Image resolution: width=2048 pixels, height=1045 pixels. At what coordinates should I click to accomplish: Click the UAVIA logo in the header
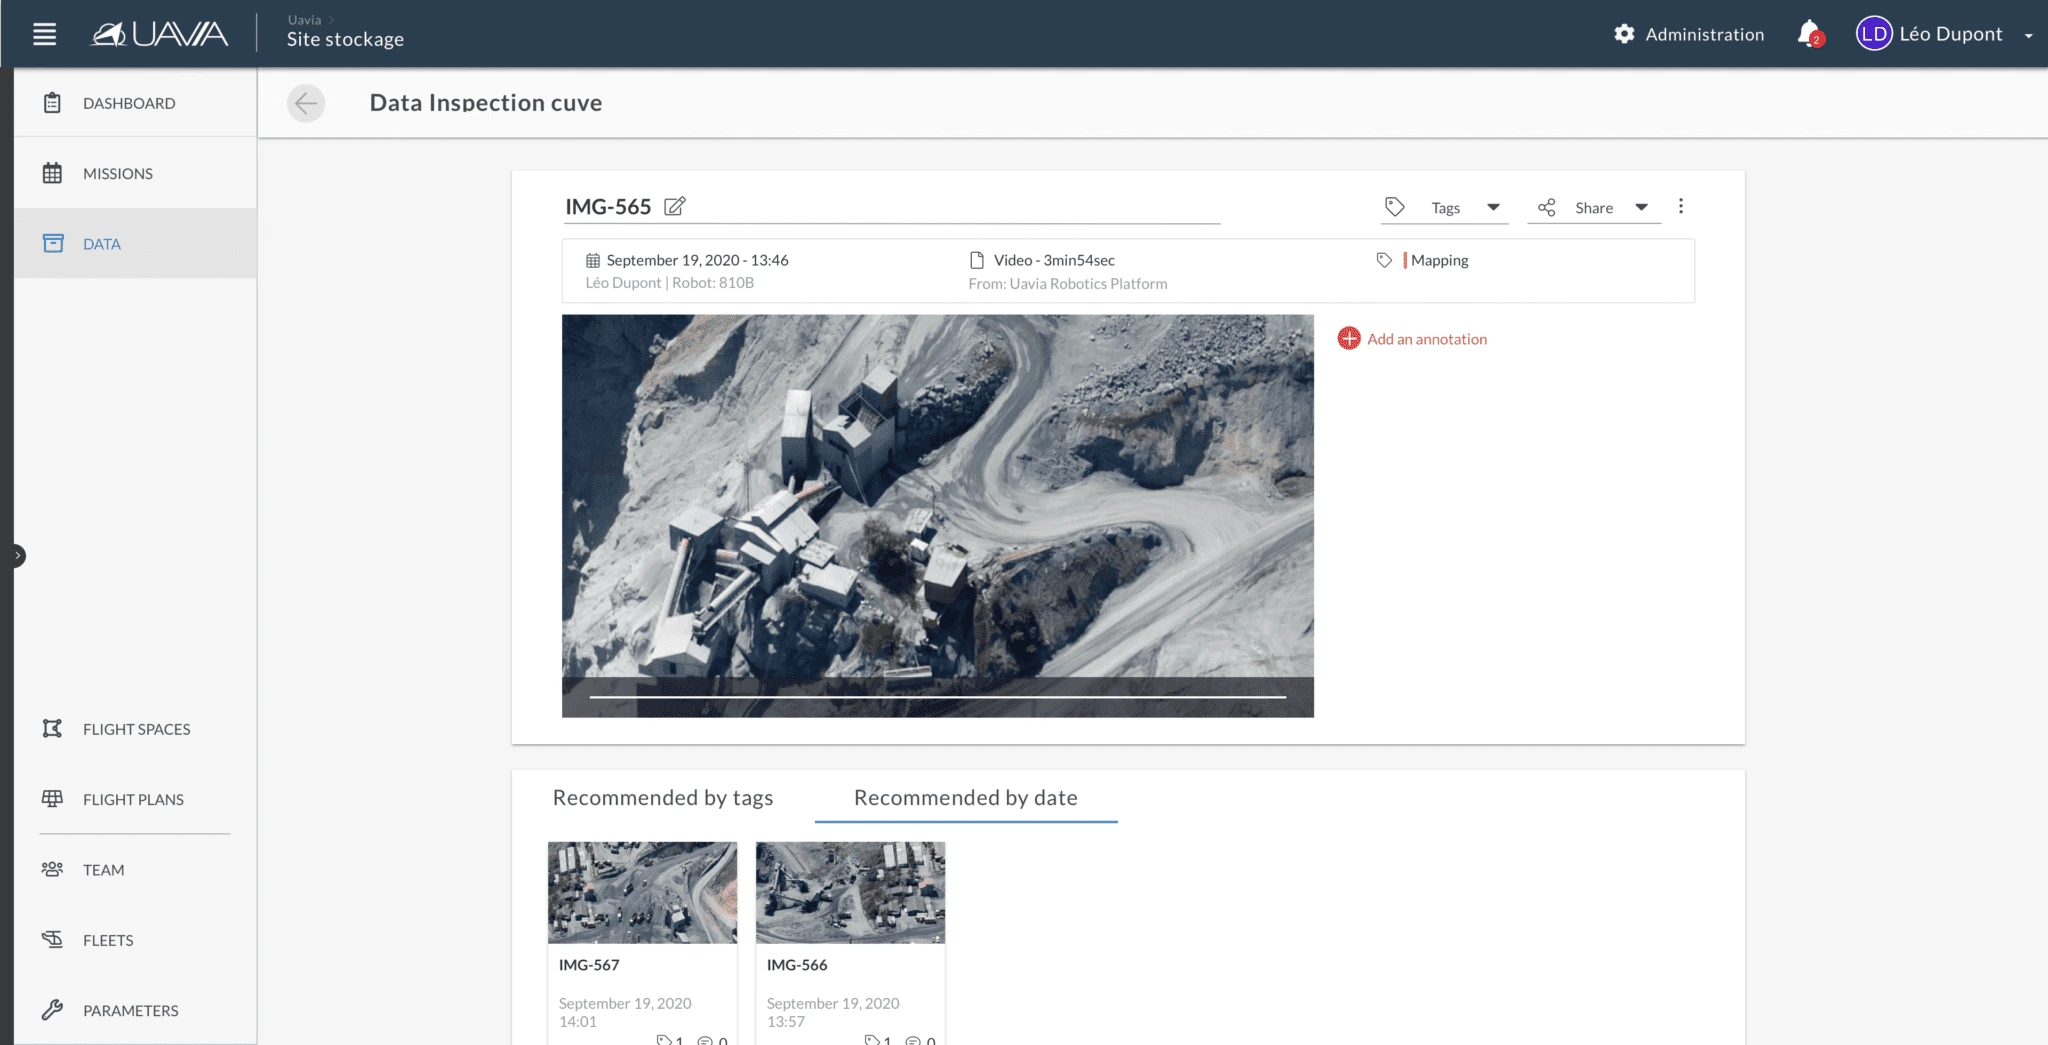pyautogui.click(x=158, y=33)
